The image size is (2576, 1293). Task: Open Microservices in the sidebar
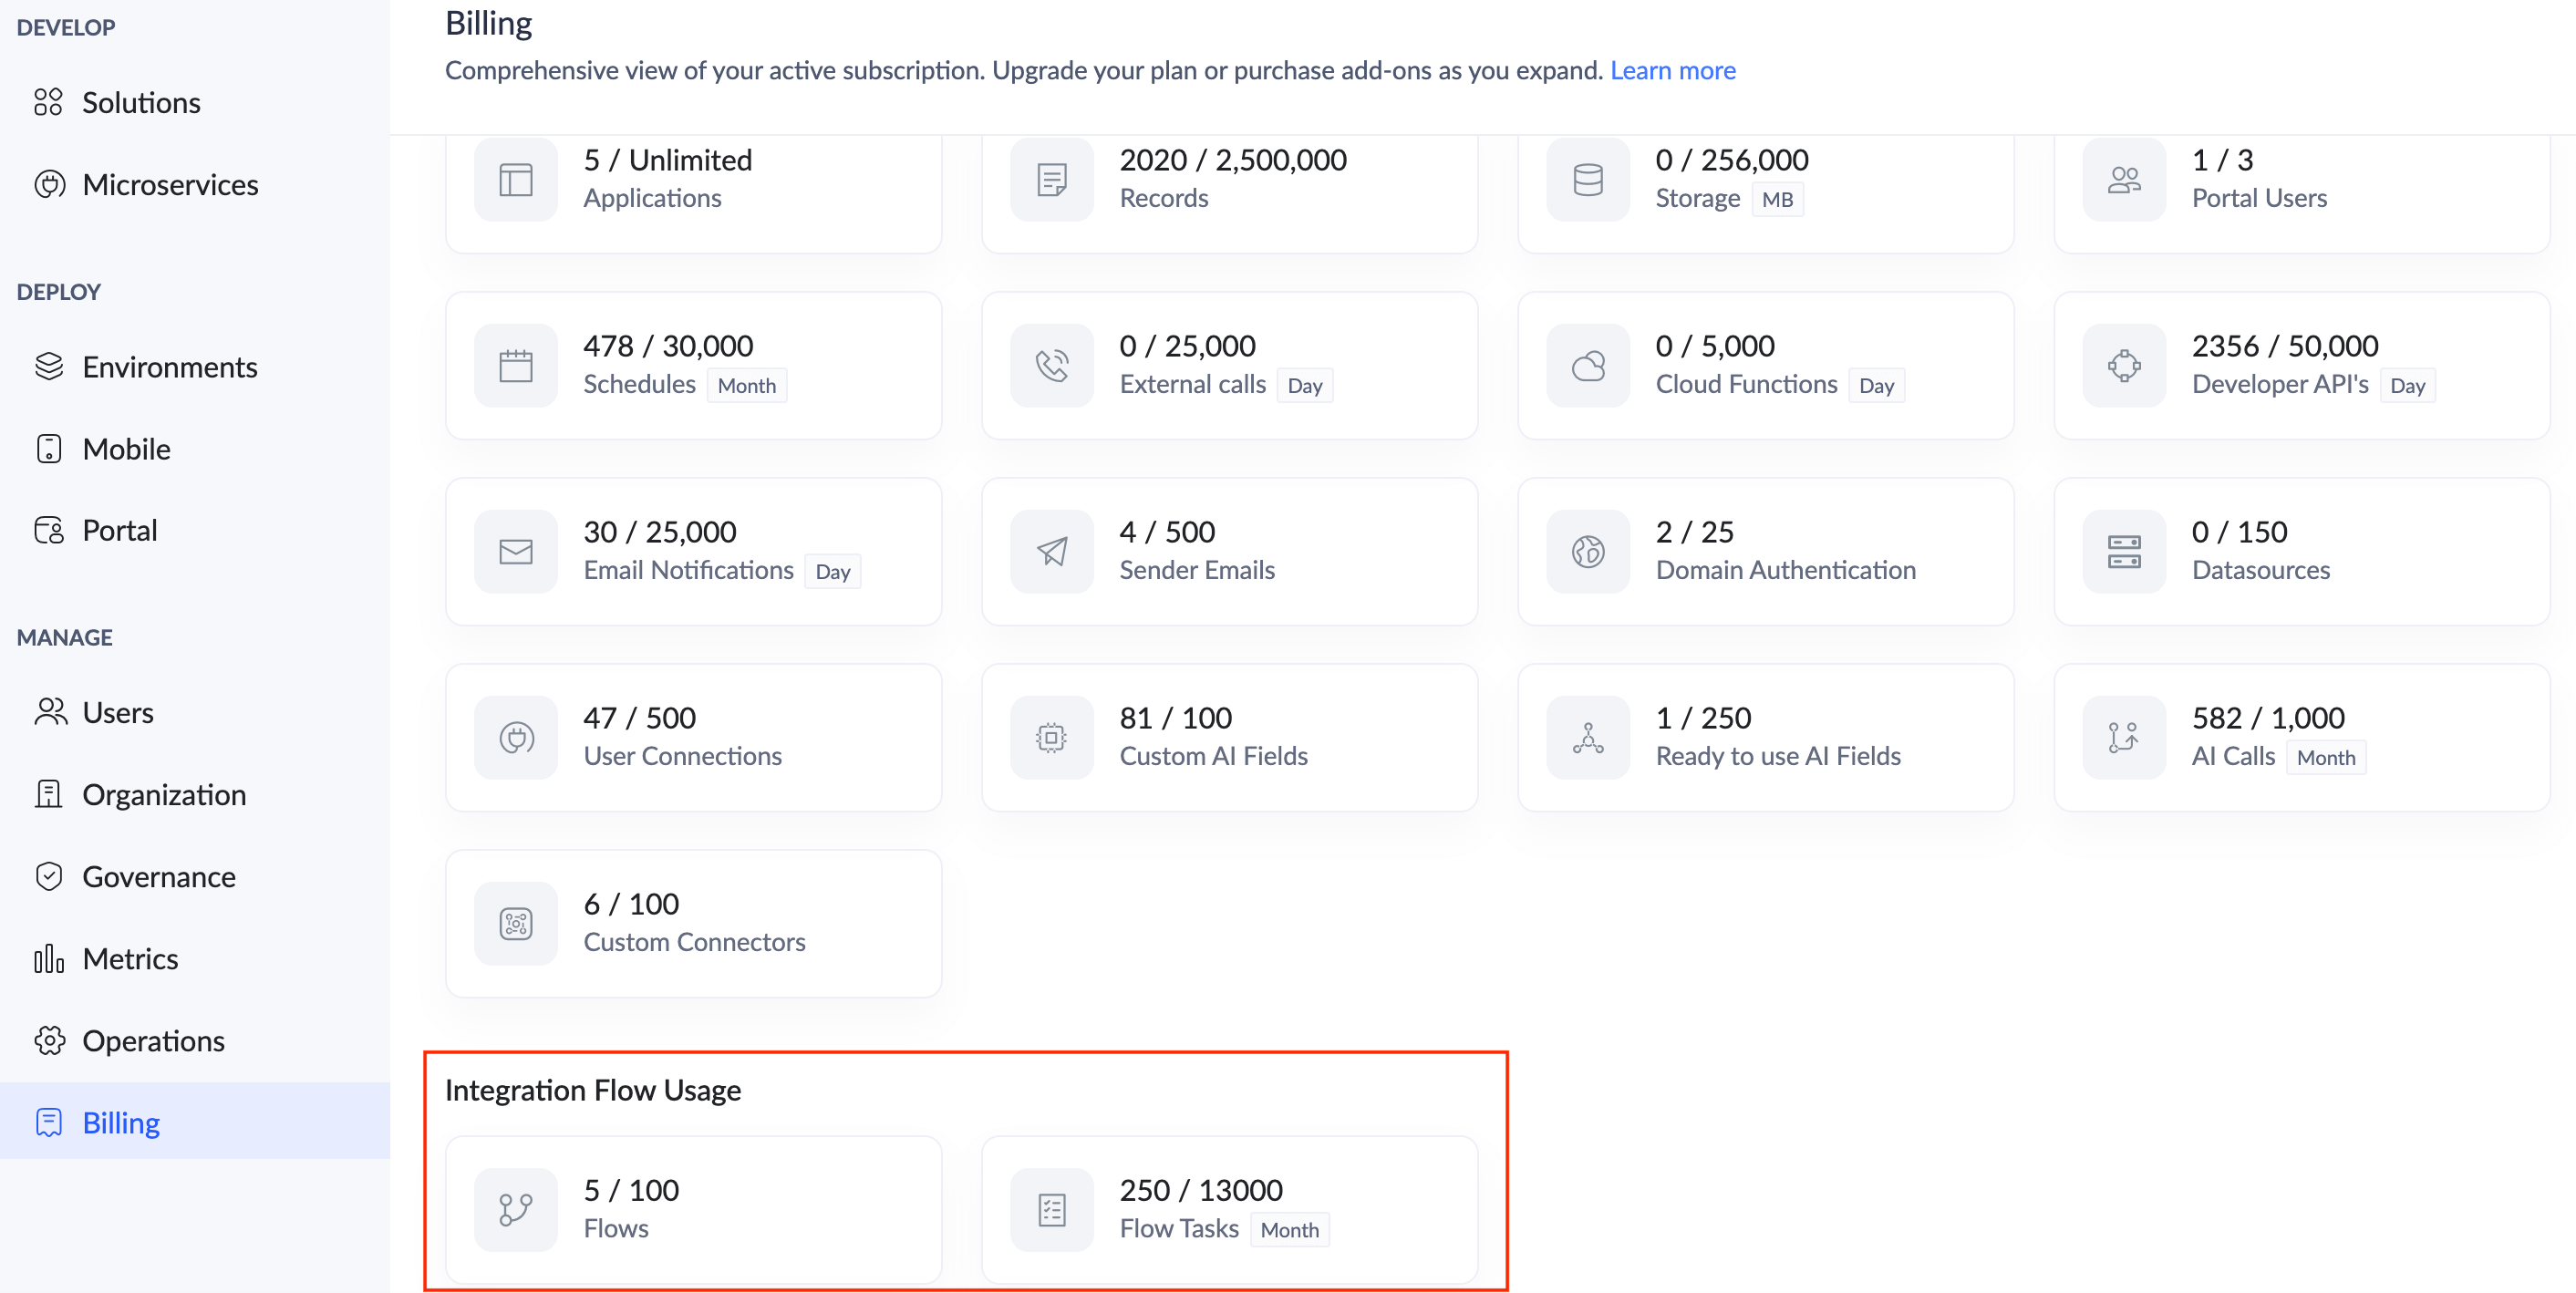coord(170,184)
